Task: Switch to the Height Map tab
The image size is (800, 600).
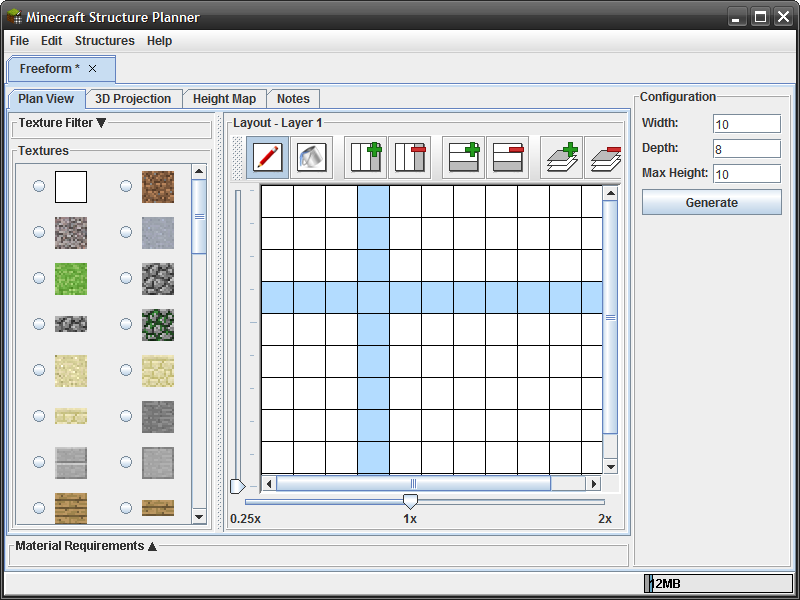Action: coord(224,99)
